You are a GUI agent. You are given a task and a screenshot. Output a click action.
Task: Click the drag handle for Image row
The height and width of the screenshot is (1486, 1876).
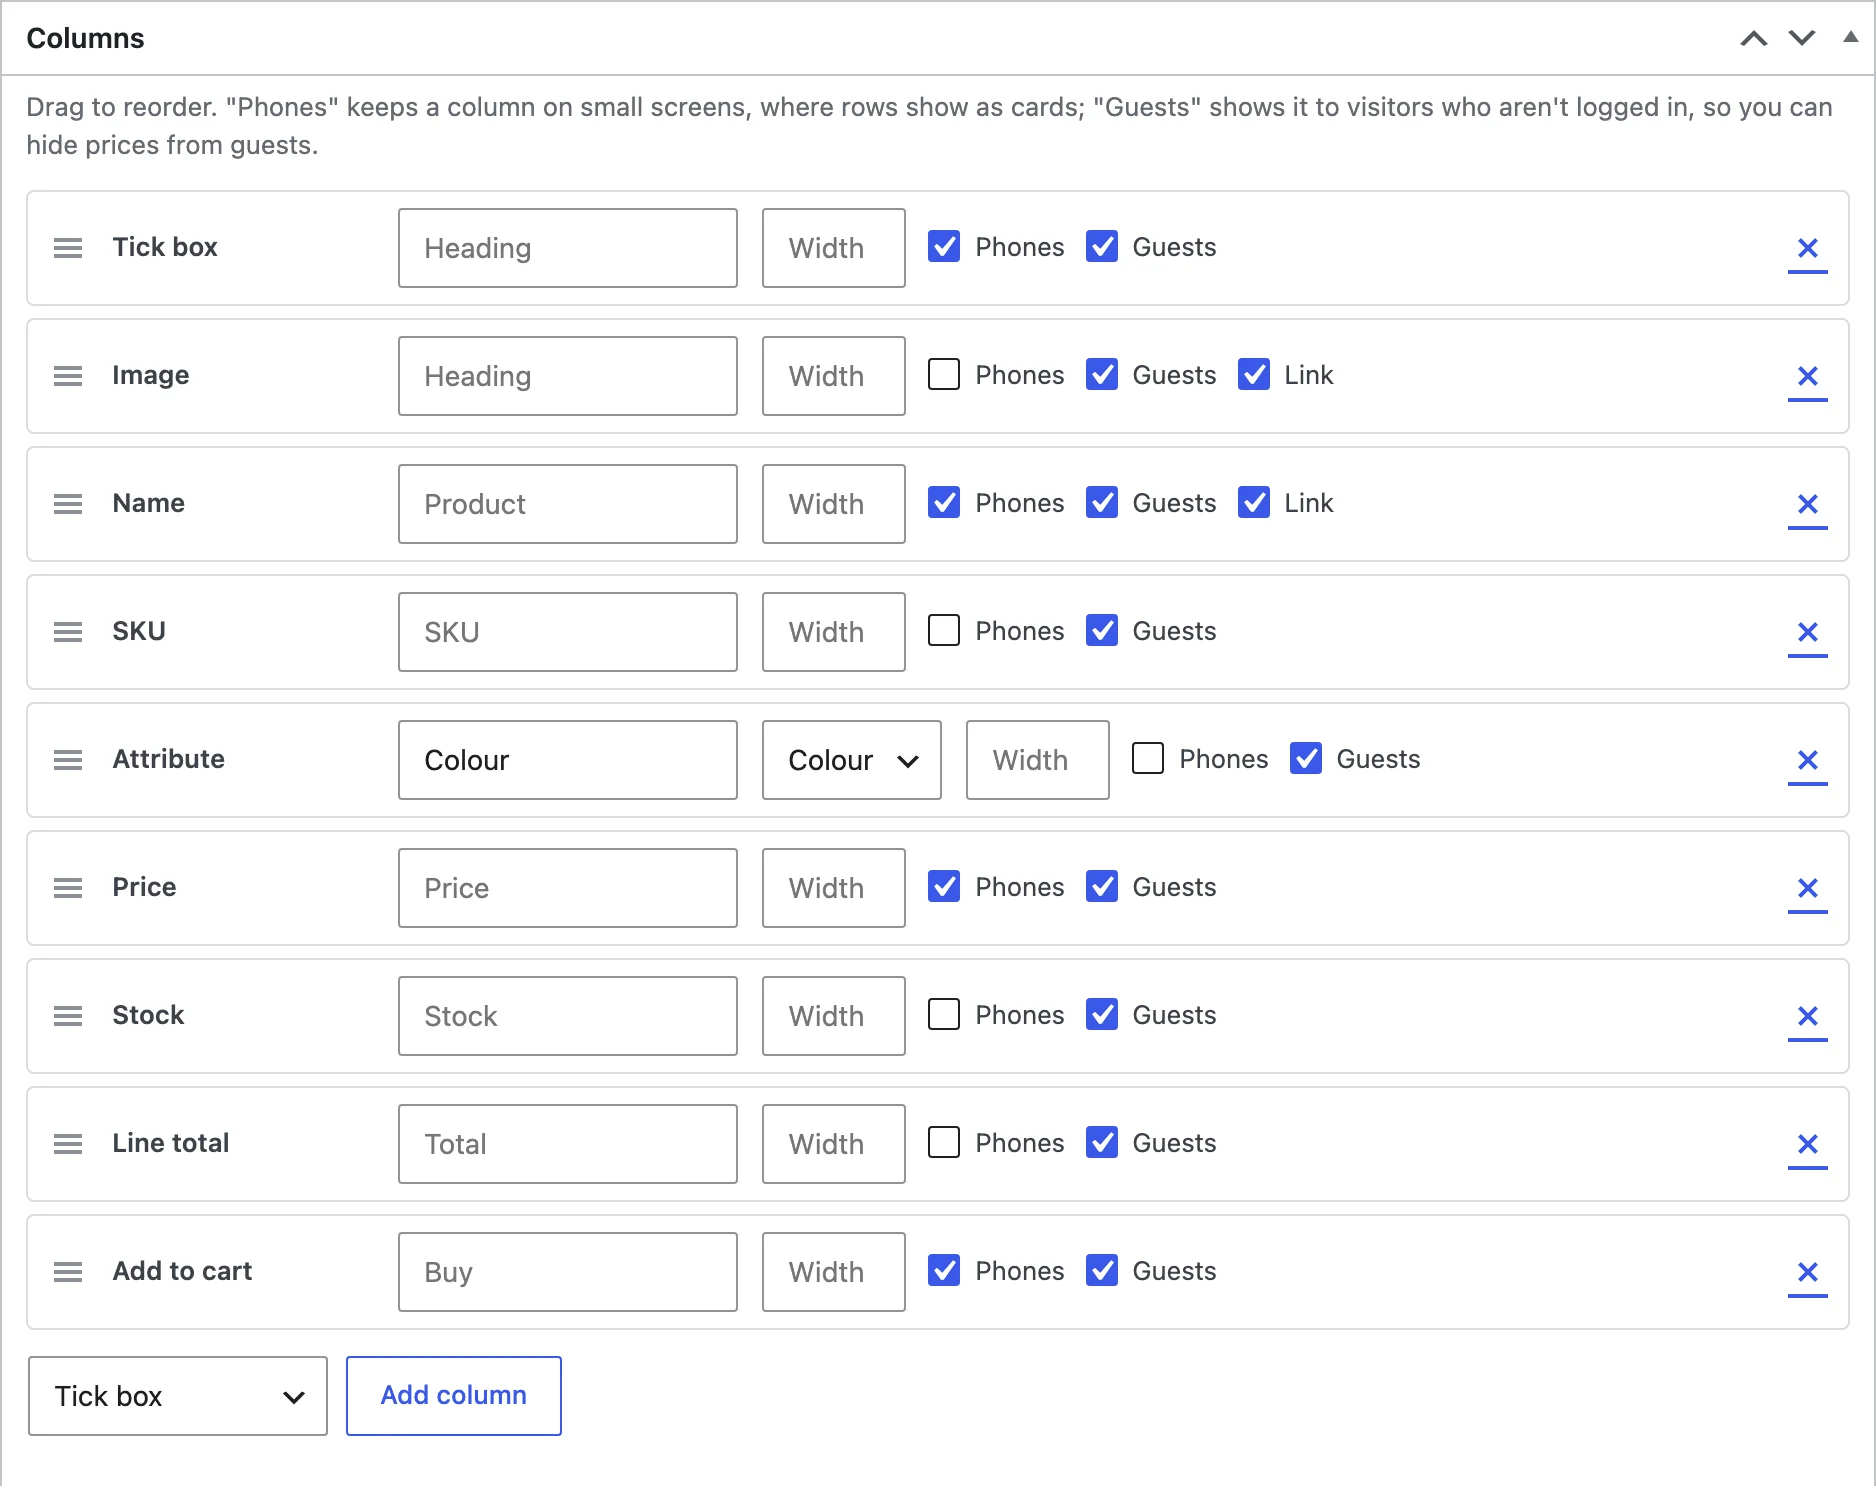click(68, 376)
